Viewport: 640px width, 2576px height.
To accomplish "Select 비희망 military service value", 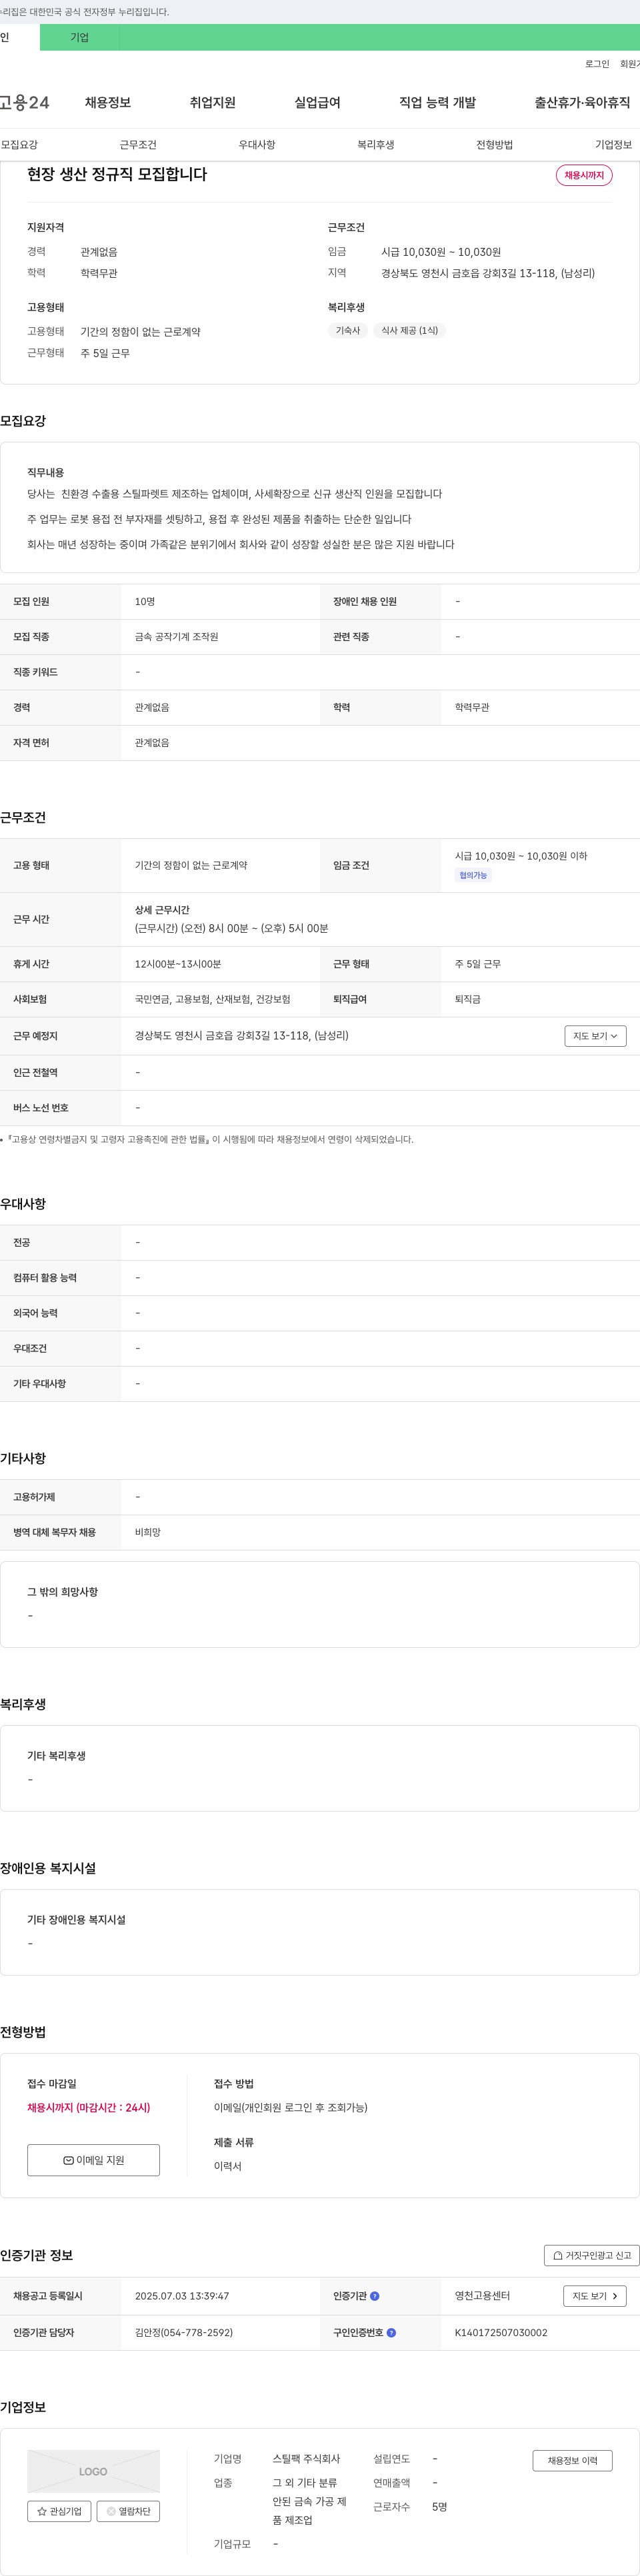I will click(148, 1532).
